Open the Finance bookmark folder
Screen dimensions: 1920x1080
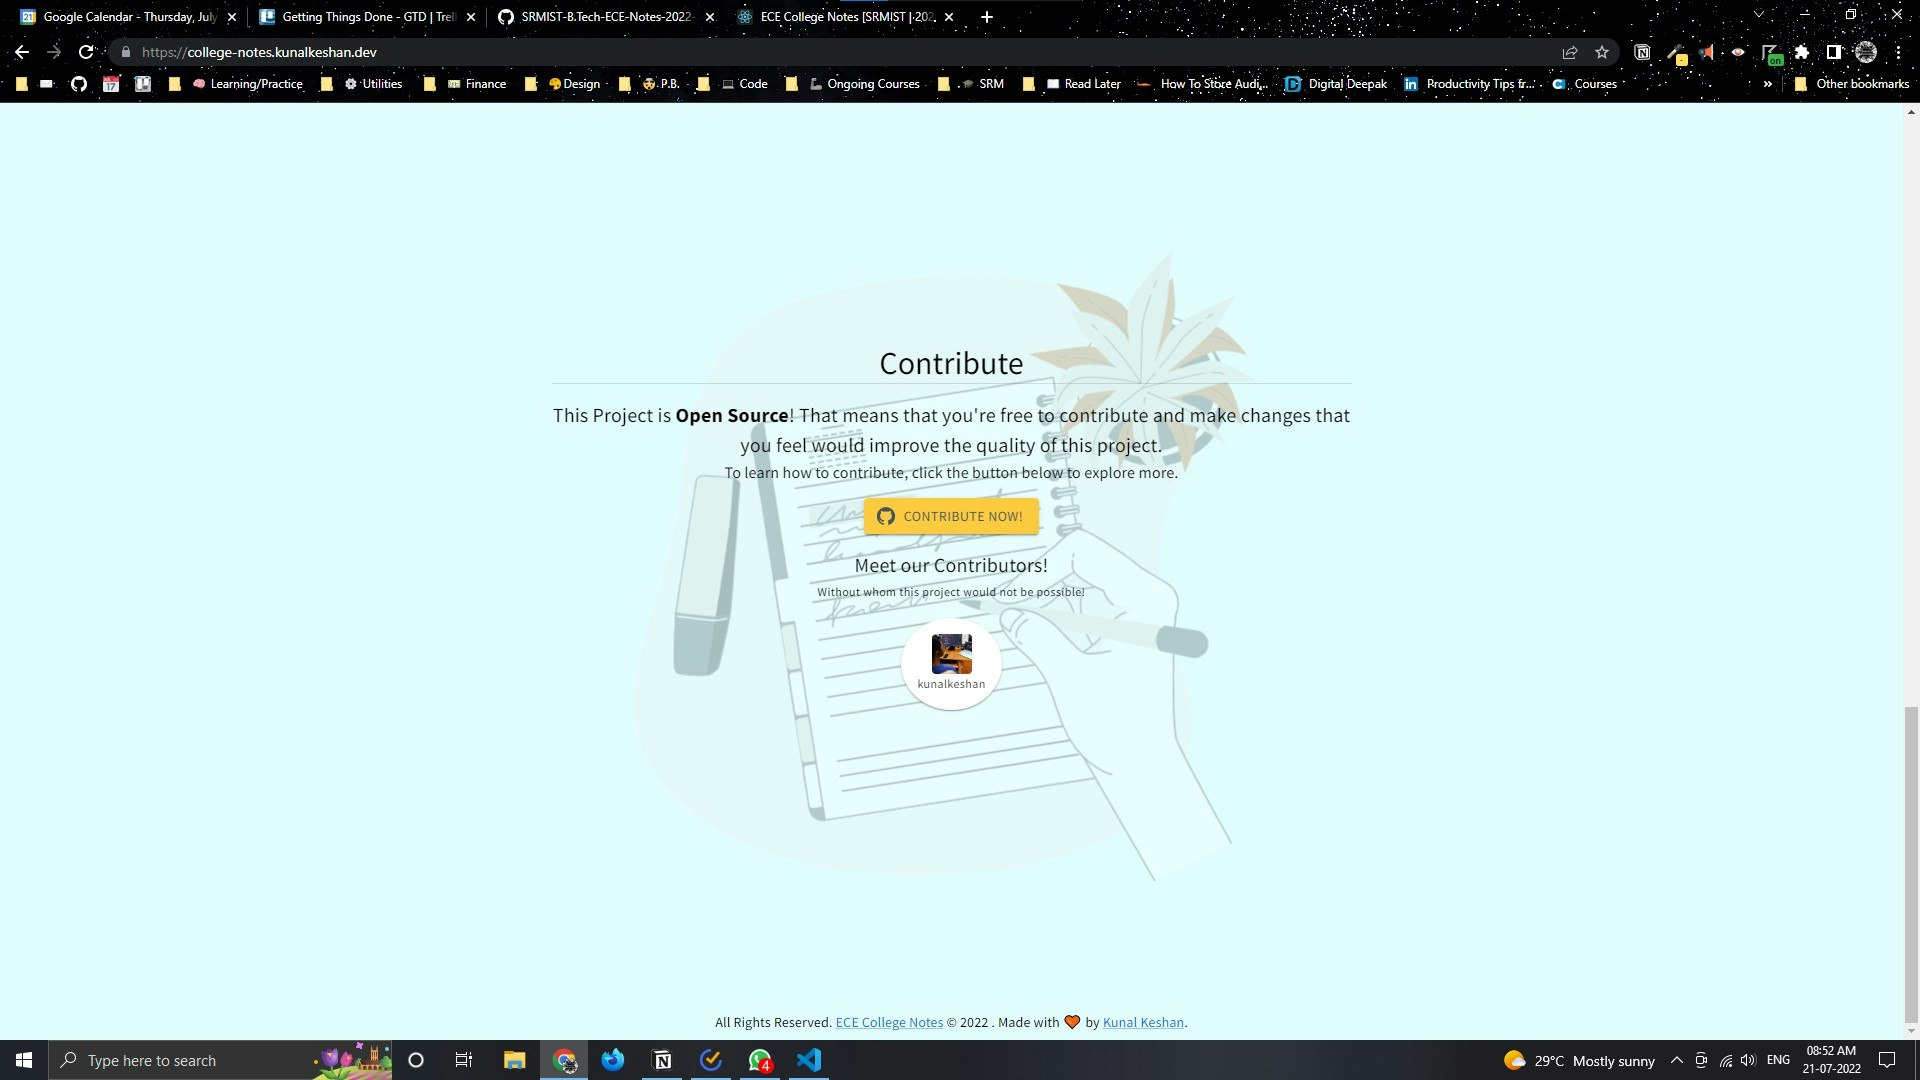tap(465, 84)
